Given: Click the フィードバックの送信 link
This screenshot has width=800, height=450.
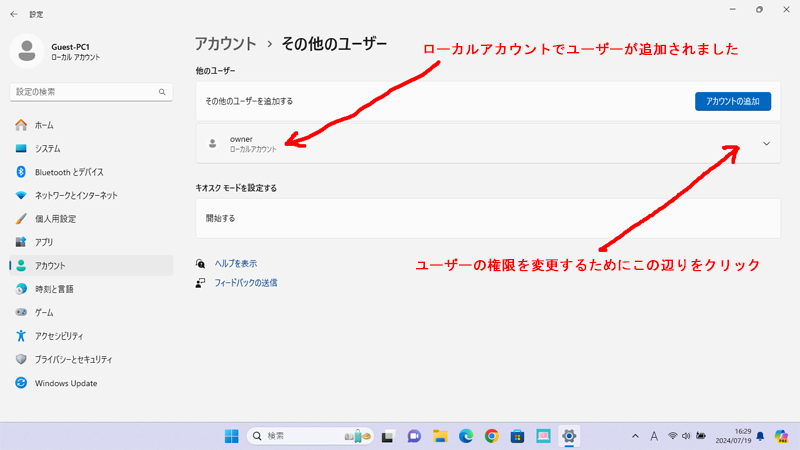Looking at the screenshot, I should (x=245, y=283).
